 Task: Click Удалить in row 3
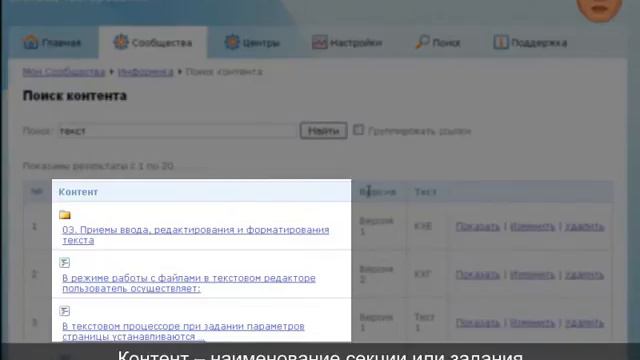584,323
